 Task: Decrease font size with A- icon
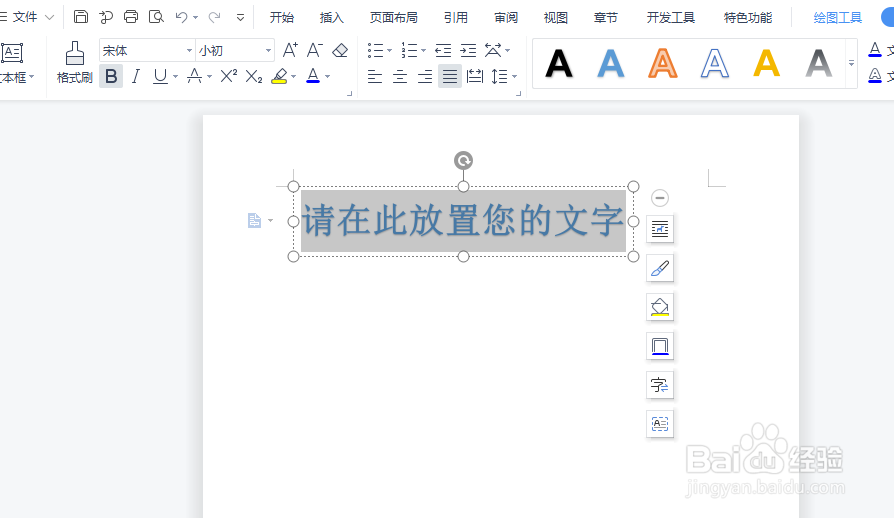tap(315, 50)
